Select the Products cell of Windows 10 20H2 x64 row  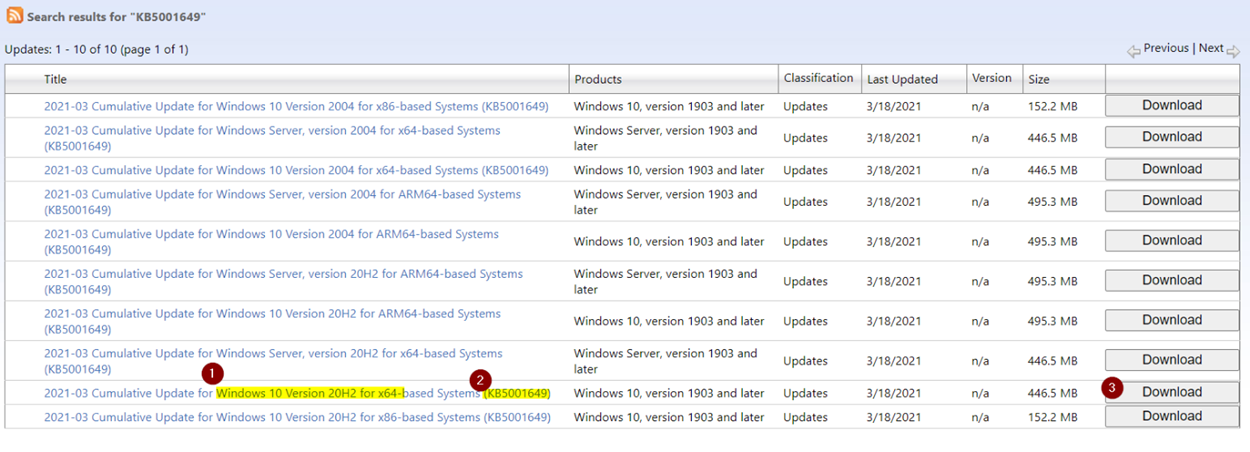point(669,393)
